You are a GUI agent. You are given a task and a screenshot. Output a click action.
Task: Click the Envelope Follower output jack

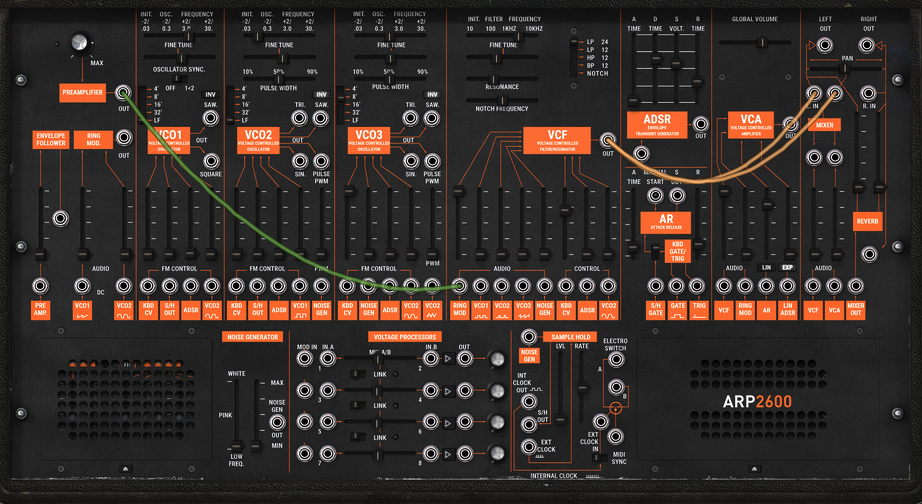pos(60,218)
